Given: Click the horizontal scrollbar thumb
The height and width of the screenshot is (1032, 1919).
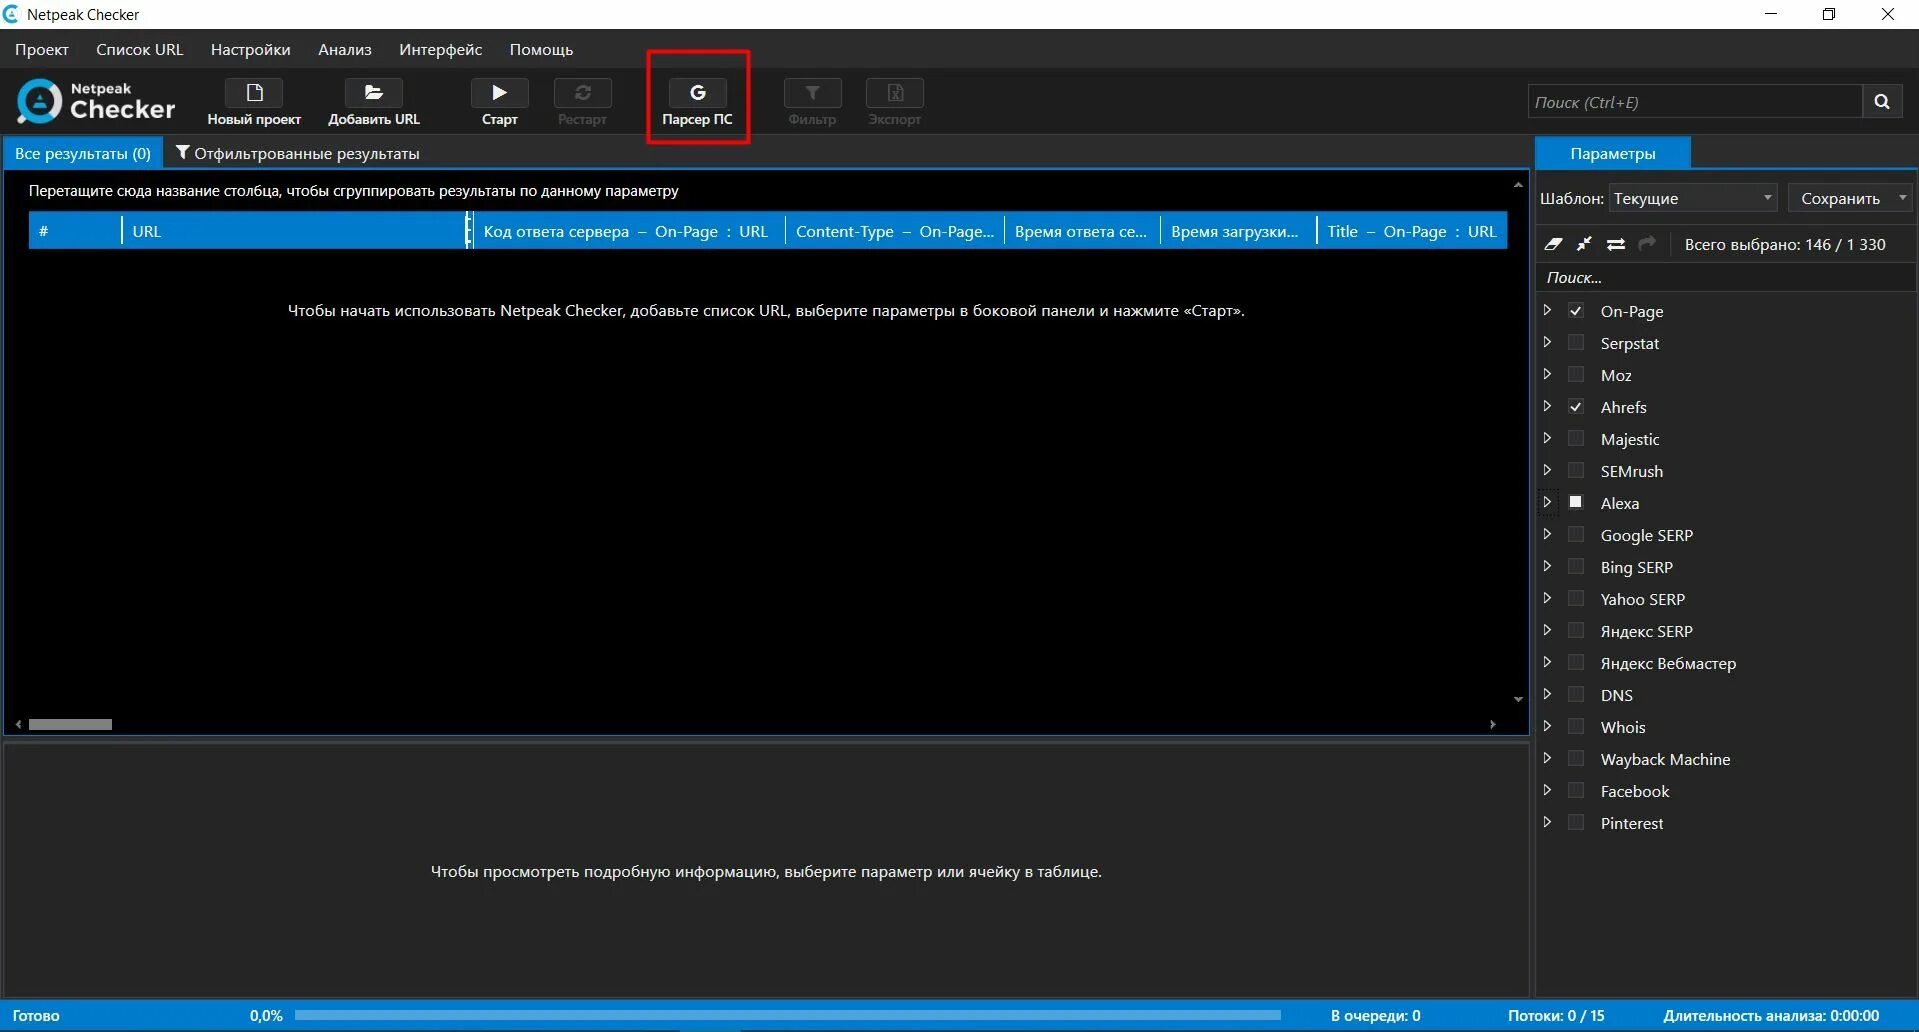Looking at the screenshot, I should point(70,724).
